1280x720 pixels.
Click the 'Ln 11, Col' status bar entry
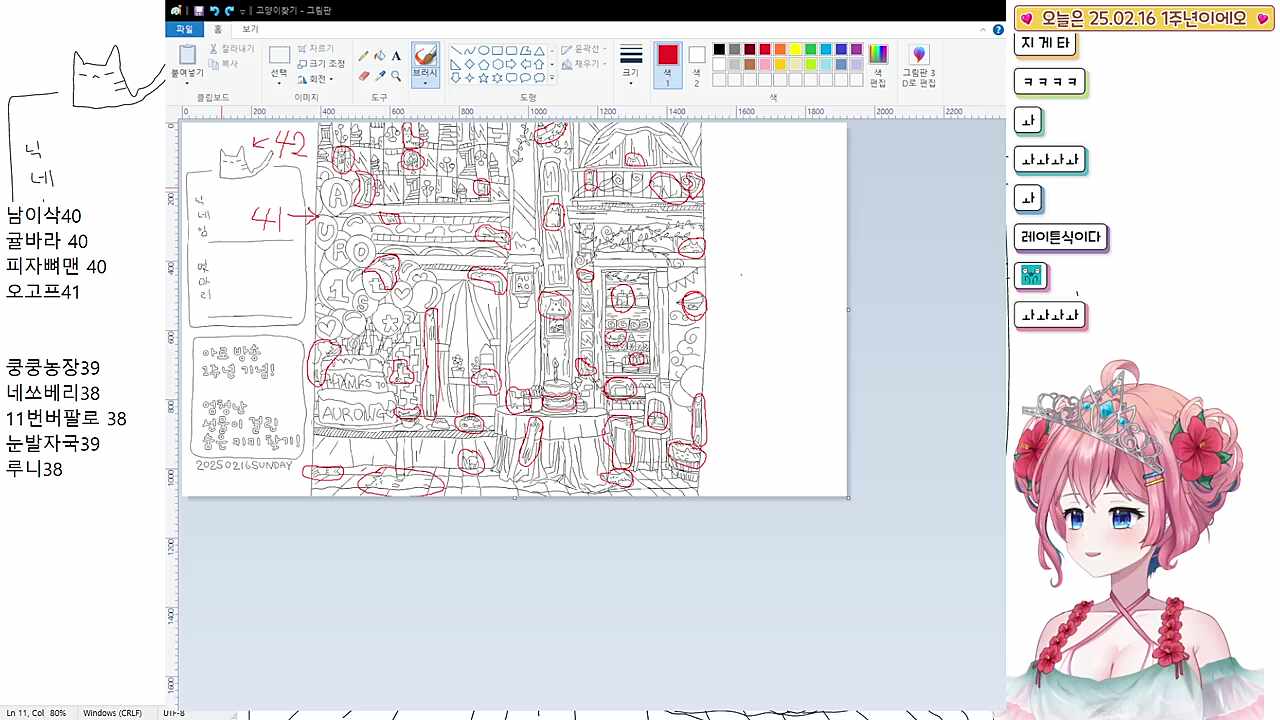pos(25,713)
